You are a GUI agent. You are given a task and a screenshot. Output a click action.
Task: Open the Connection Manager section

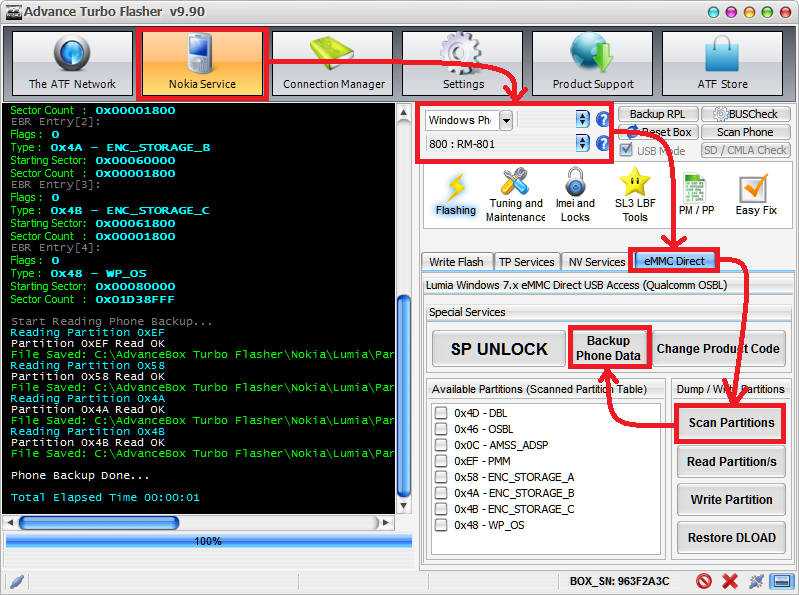(x=333, y=63)
